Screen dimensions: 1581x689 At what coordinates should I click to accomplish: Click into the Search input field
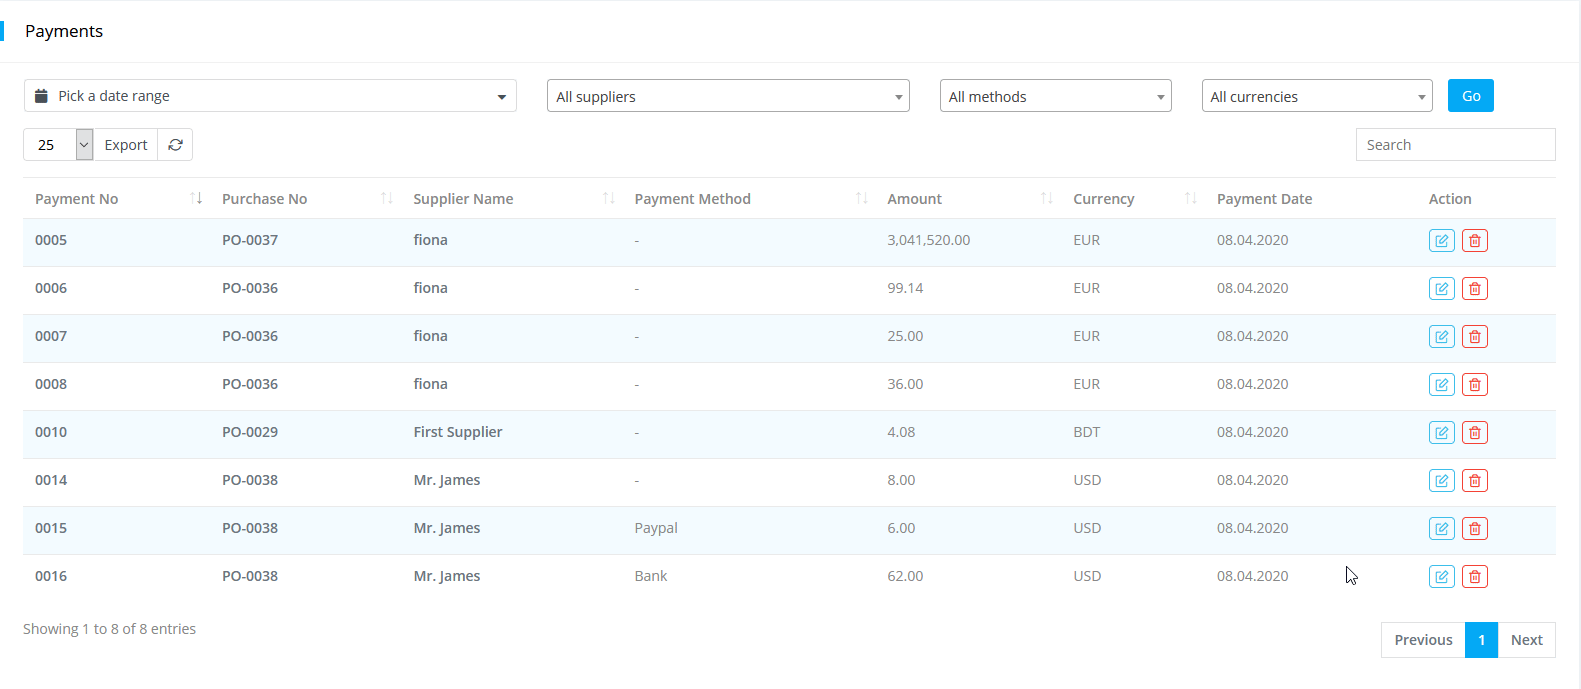[1455, 145]
